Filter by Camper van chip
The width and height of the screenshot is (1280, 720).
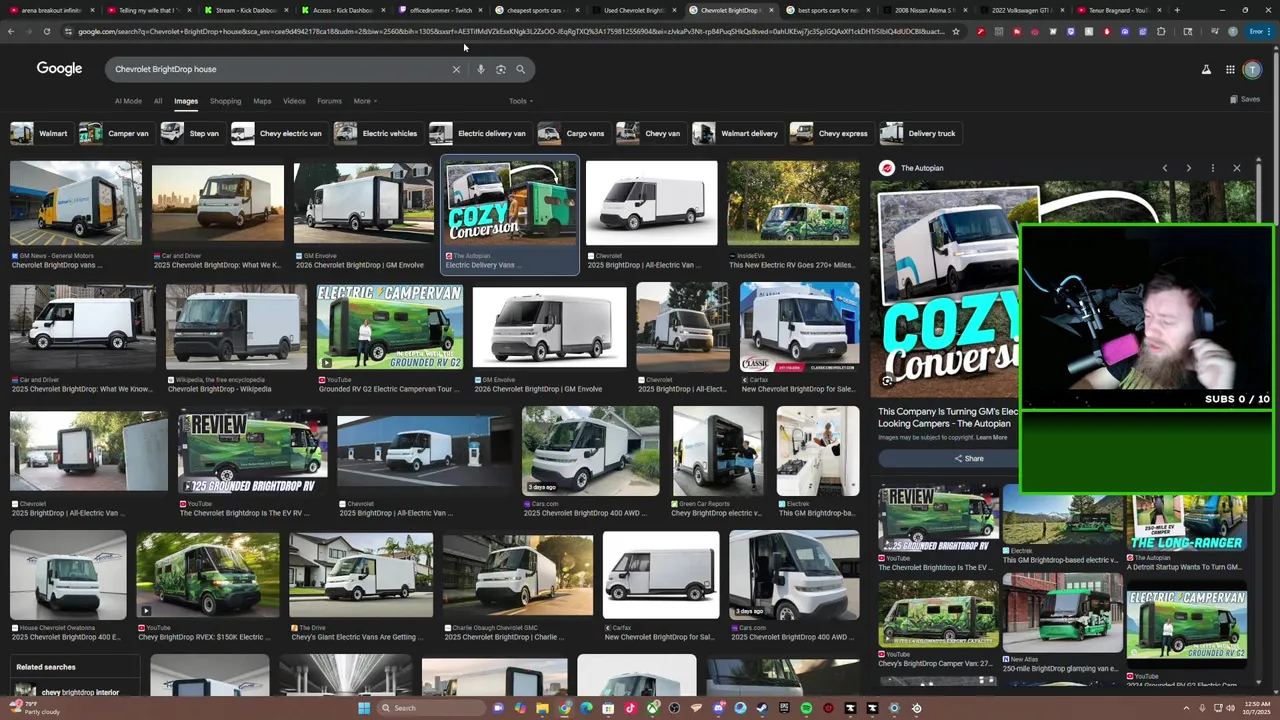click(x=115, y=133)
